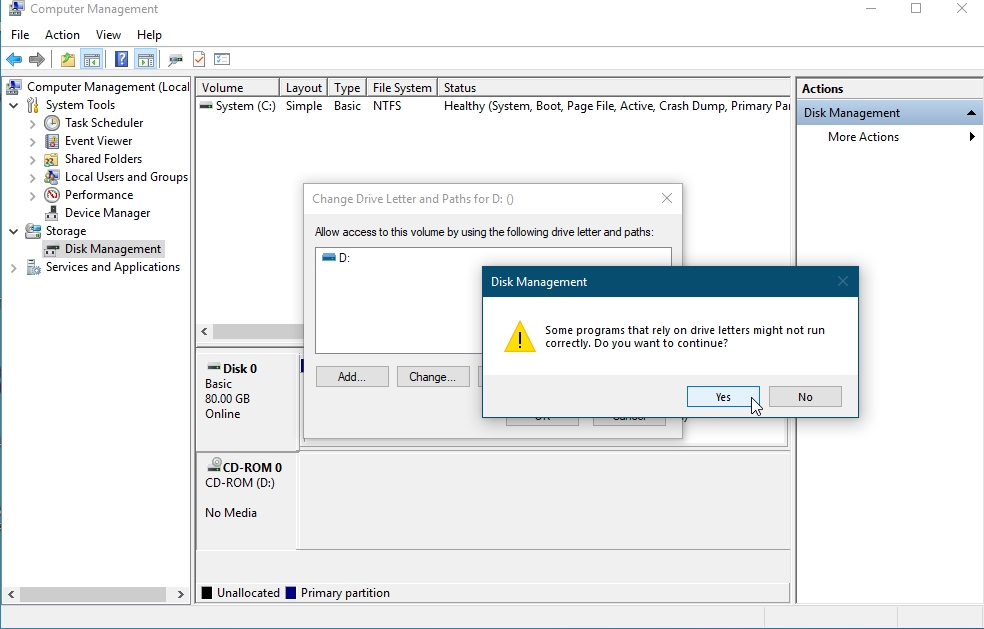The width and height of the screenshot is (984, 629).
Task: Click the CD-ROM (D:) label
Action: (240, 483)
